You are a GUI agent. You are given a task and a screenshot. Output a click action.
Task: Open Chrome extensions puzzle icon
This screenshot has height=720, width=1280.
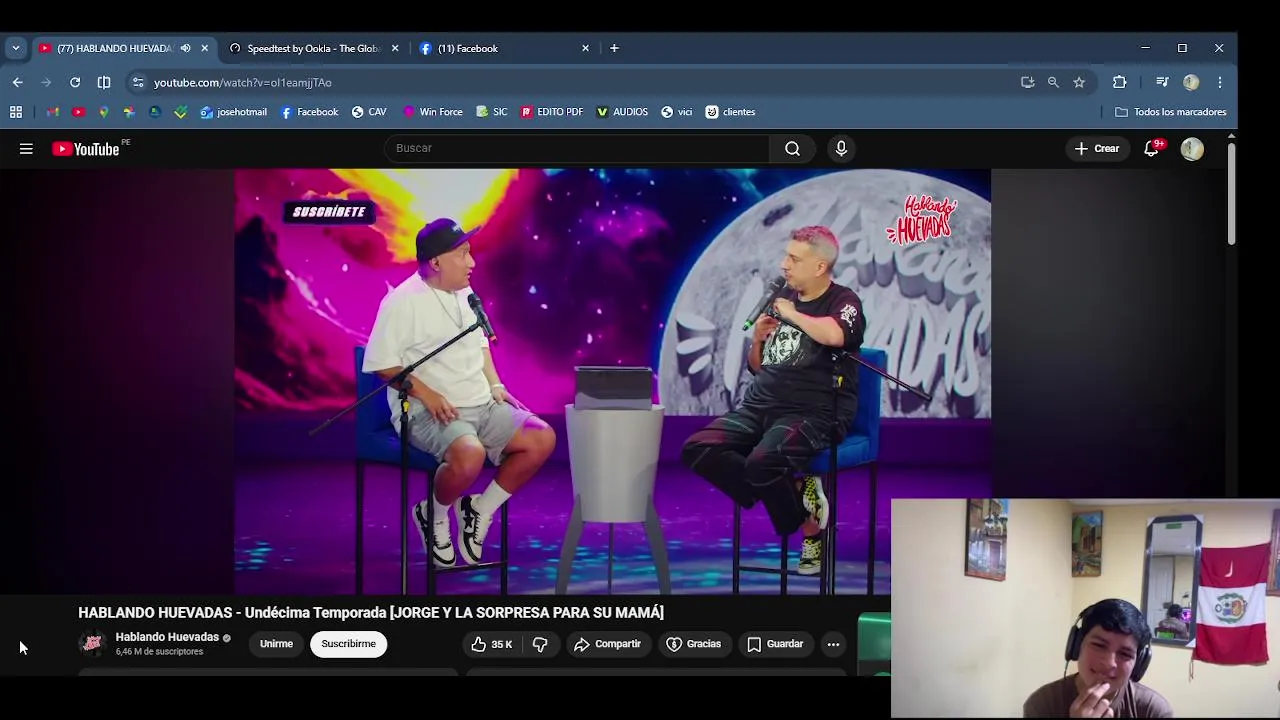pyautogui.click(x=1119, y=82)
